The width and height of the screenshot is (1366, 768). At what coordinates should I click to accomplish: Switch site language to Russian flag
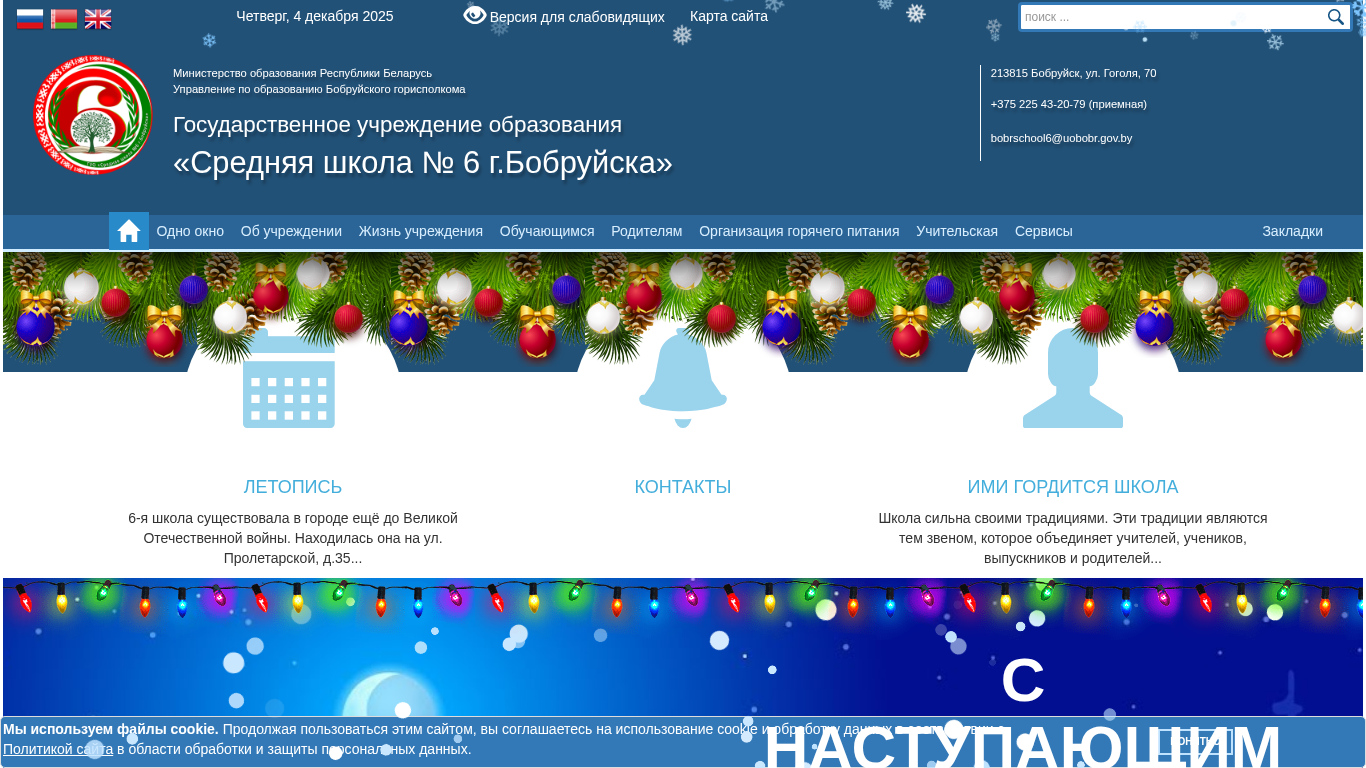pyautogui.click(x=30, y=19)
